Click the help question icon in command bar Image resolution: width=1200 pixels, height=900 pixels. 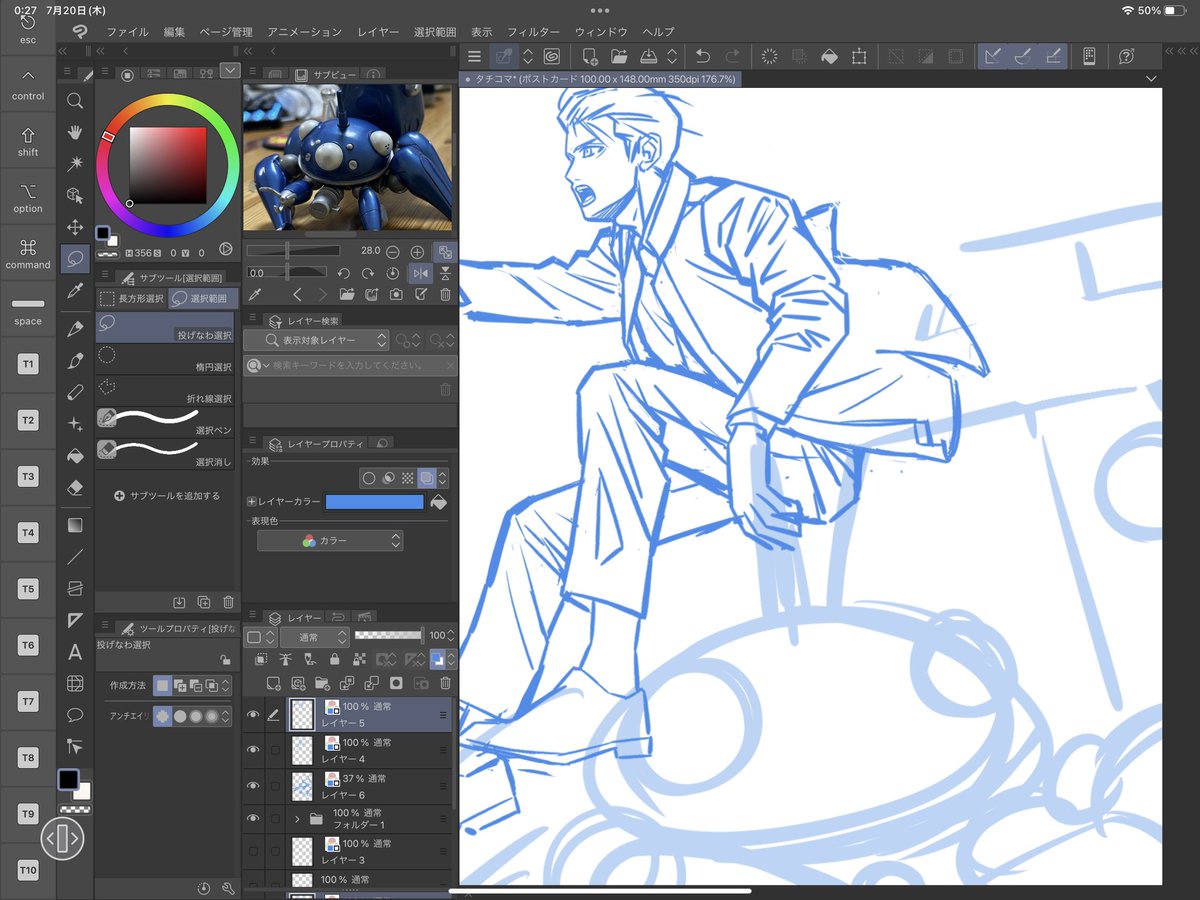tap(1127, 57)
